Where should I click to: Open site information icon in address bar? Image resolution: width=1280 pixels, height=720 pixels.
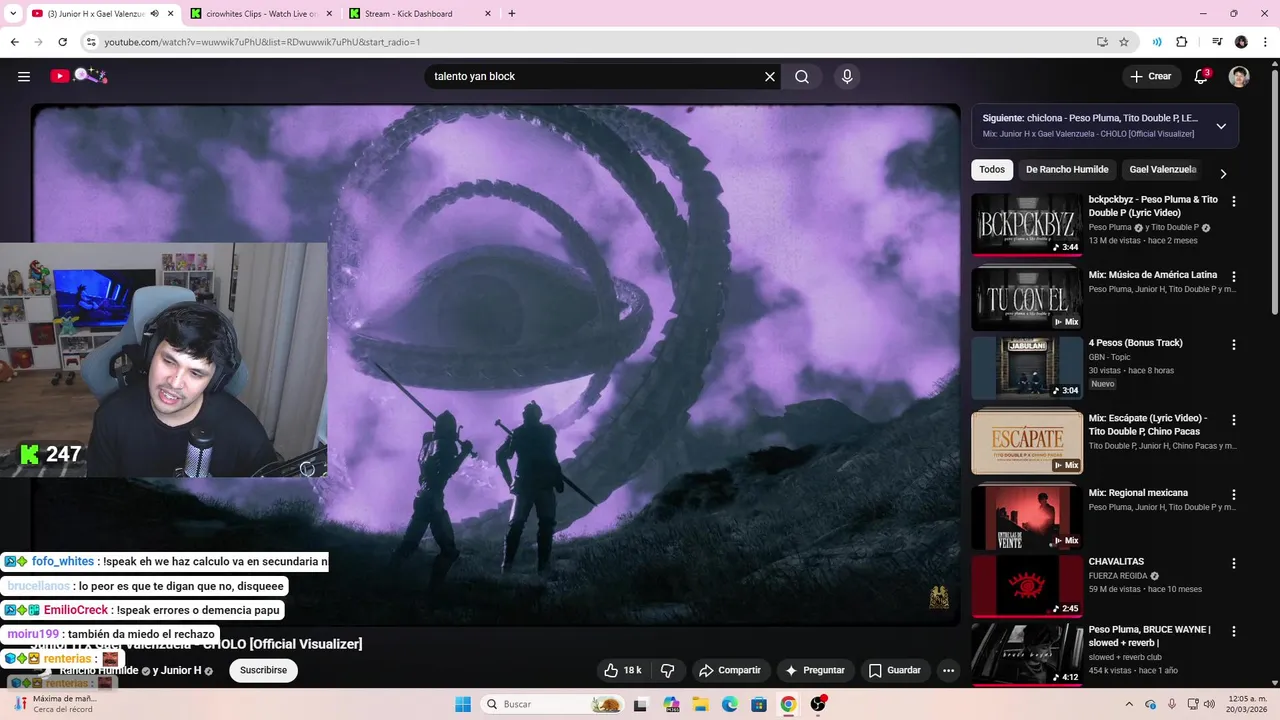pos(90,42)
